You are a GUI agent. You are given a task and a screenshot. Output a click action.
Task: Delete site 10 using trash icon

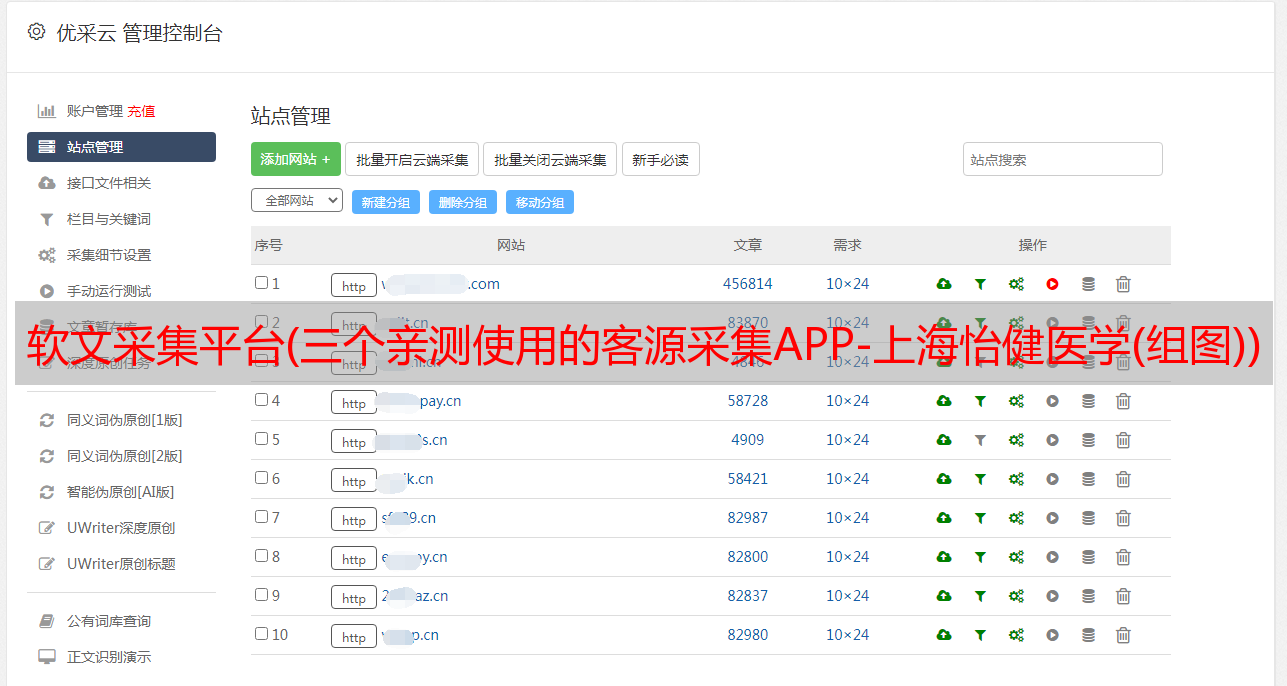(x=1123, y=635)
